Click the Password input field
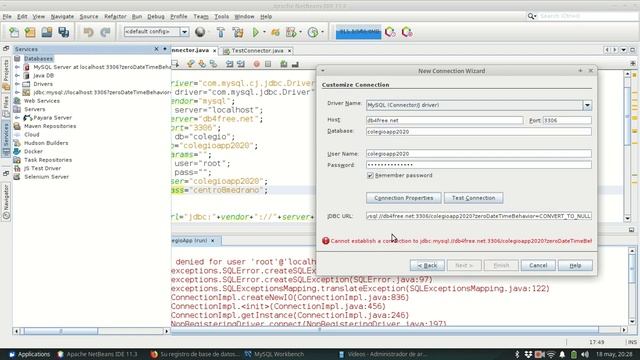The image size is (640, 360). tap(479, 165)
